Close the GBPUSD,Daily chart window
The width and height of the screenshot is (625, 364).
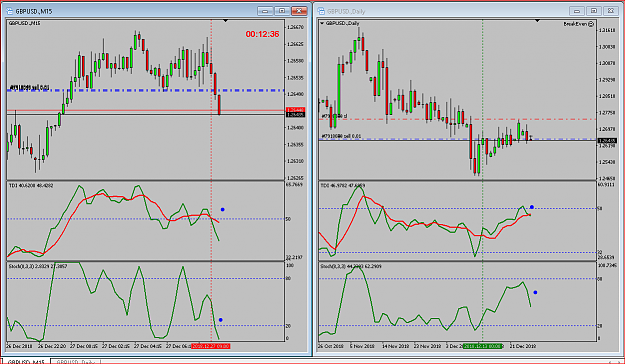(x=610, y=11)
